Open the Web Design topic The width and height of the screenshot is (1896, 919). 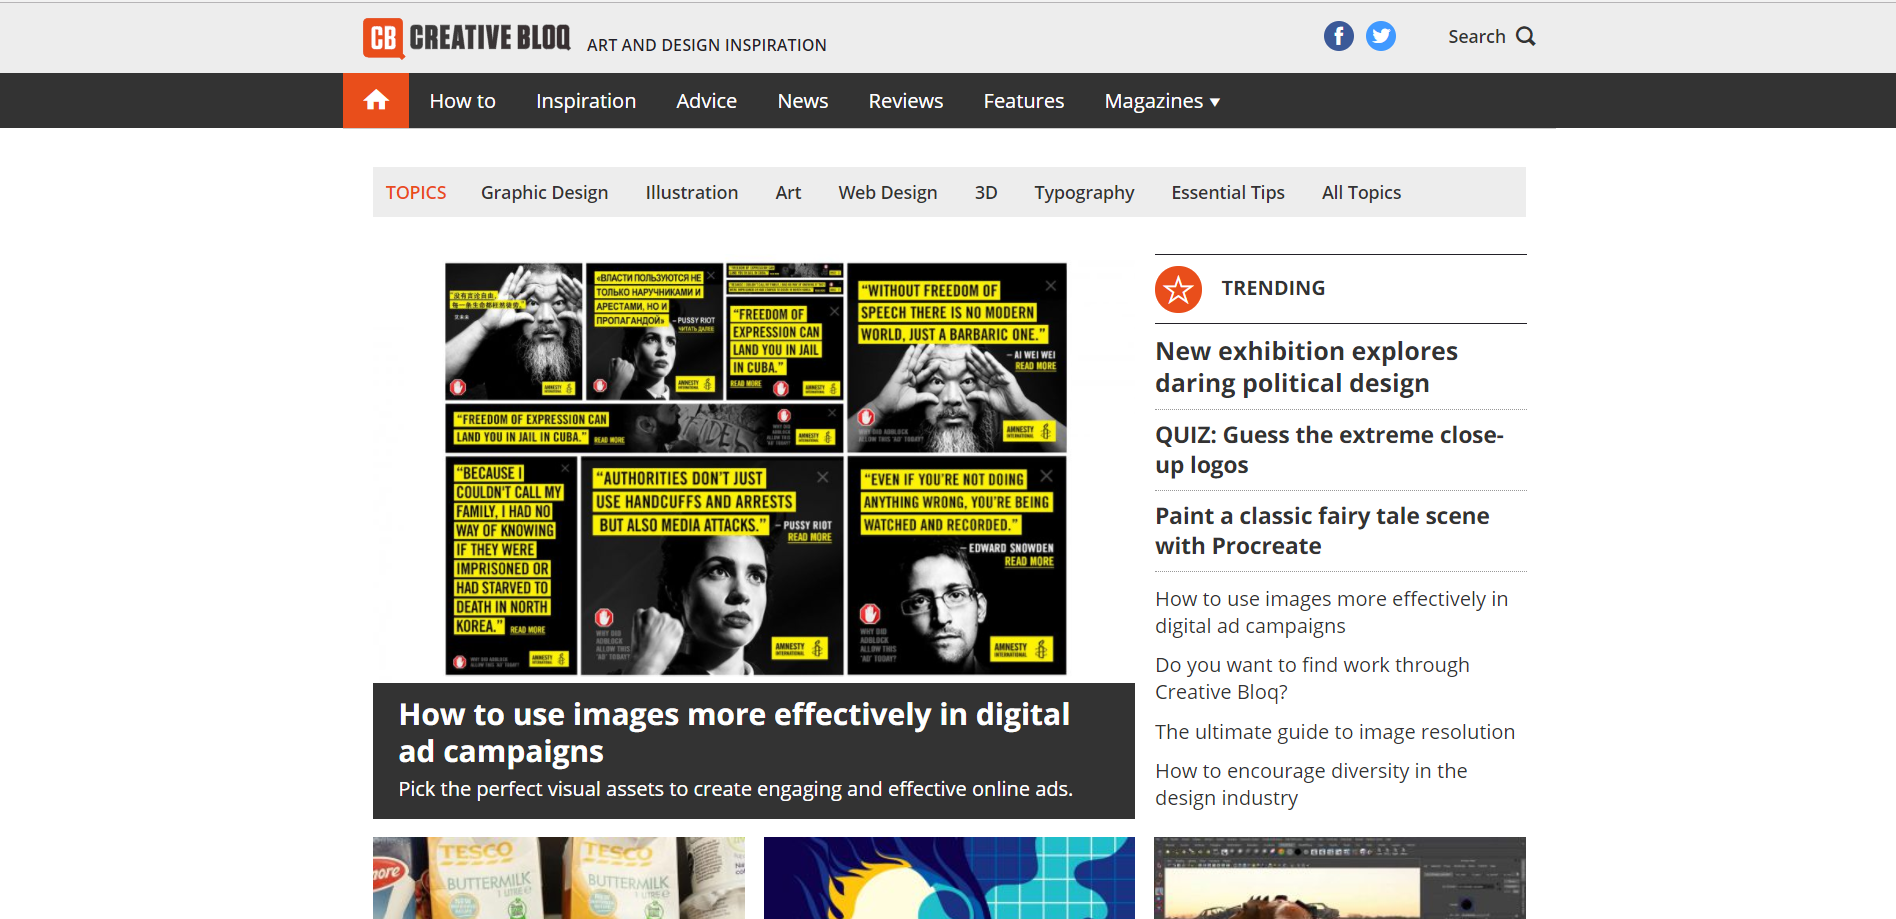(887, 192)
